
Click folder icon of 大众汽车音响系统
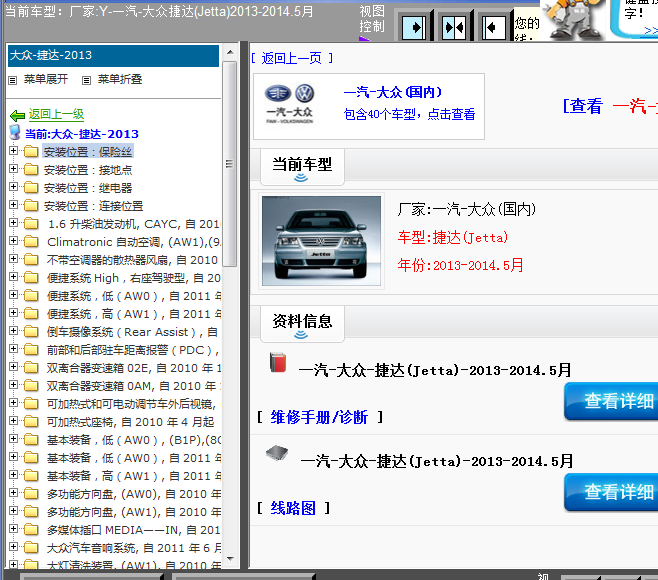click(x=31, y=548)
